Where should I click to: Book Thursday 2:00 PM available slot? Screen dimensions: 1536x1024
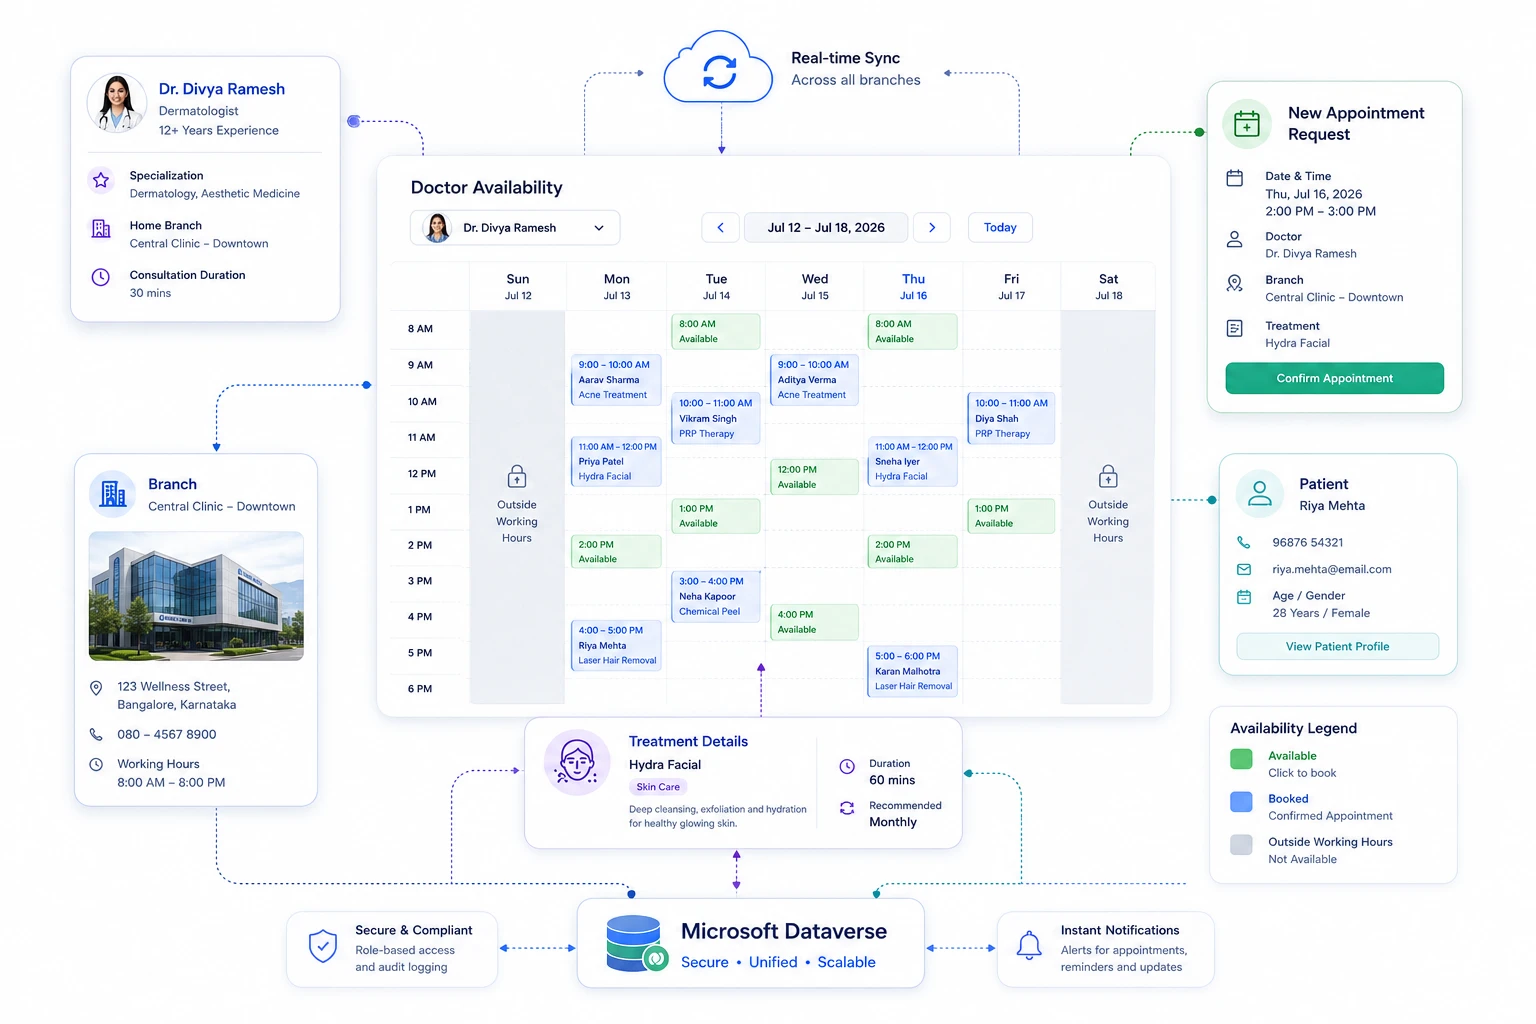(x=912, y=552)
